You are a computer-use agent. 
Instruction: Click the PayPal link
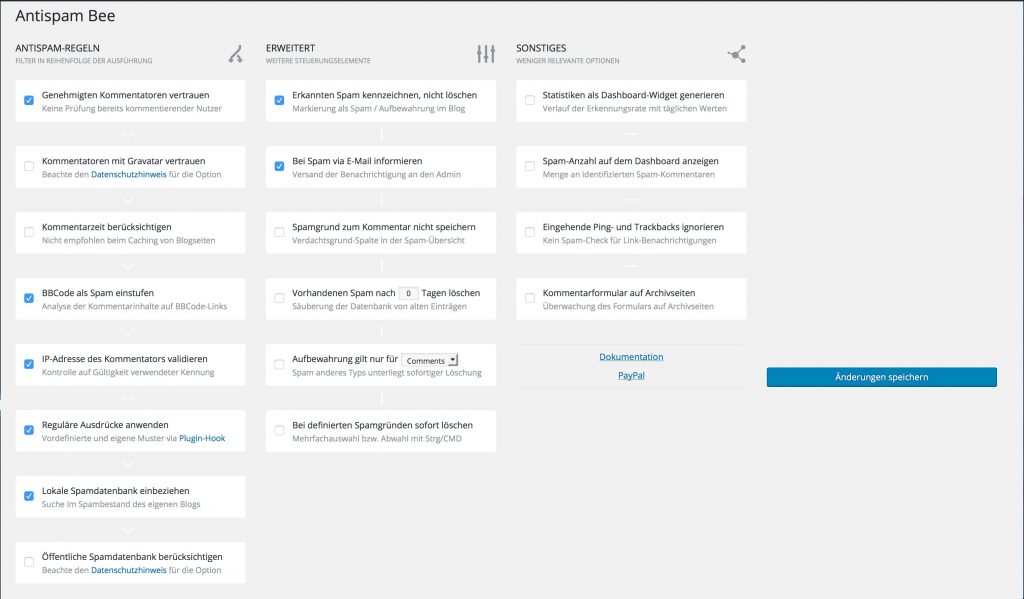coord(631,377)
